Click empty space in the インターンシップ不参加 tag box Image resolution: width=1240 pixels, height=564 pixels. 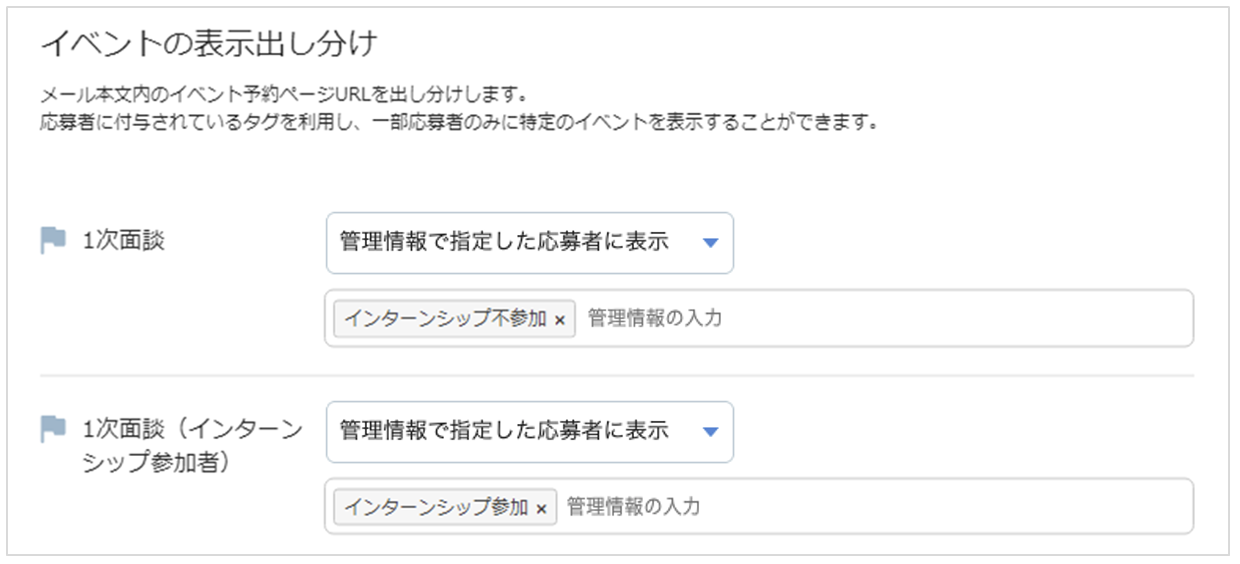pyautogui.click(x=950, y=319)
